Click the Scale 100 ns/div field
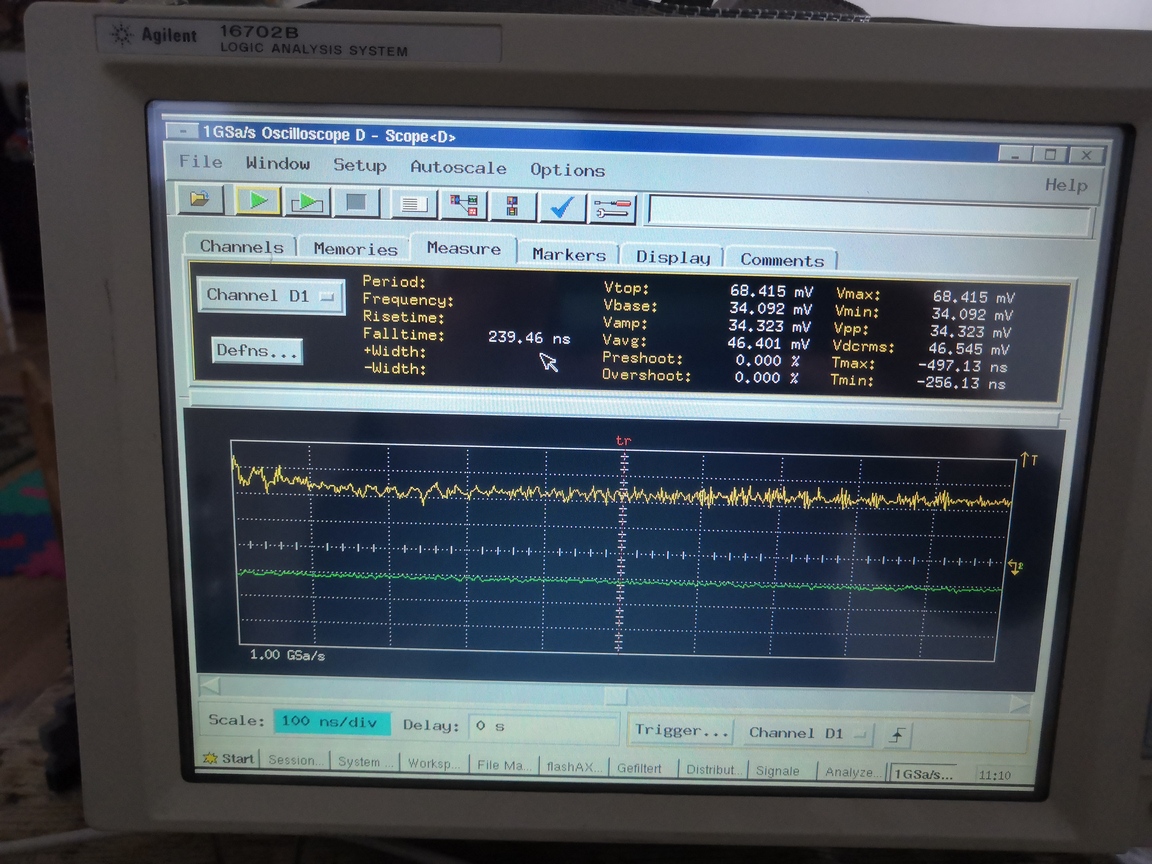The image size is (1152, 864). pyautogui.click(x=331, y=722)
